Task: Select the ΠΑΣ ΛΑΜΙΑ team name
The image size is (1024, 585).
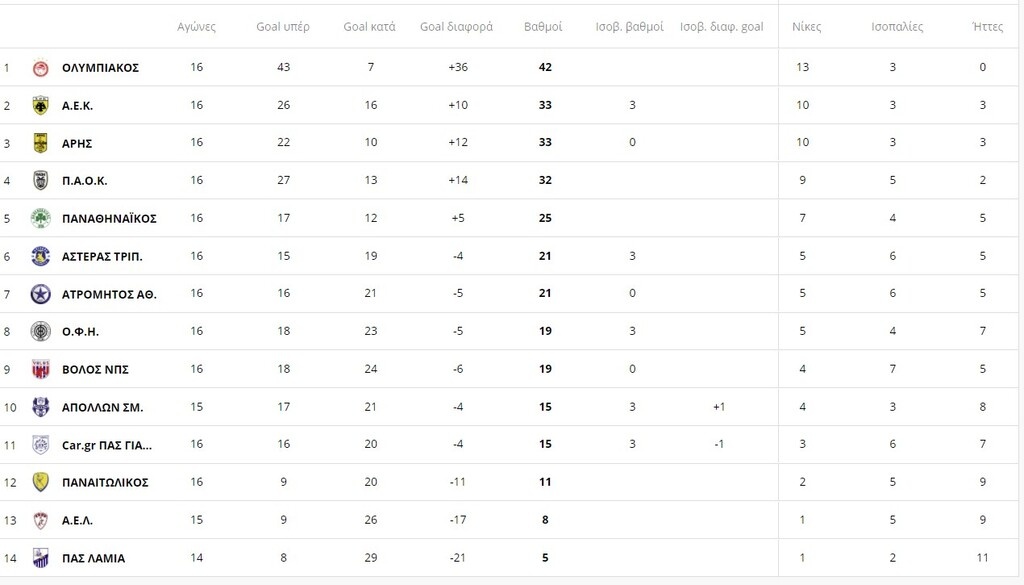Action: point(93,558)
